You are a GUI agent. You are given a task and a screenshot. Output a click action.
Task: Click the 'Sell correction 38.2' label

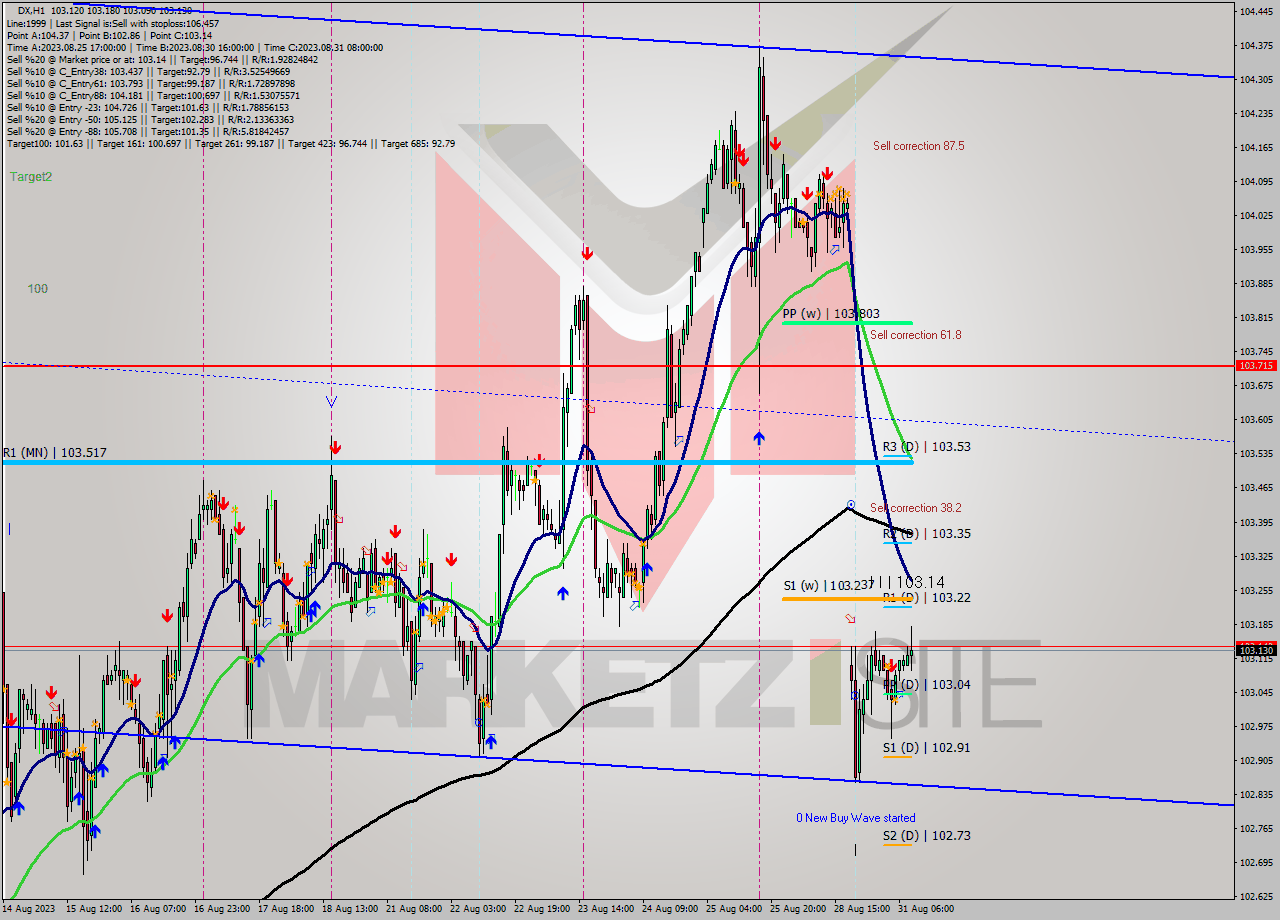click(915, 508)
